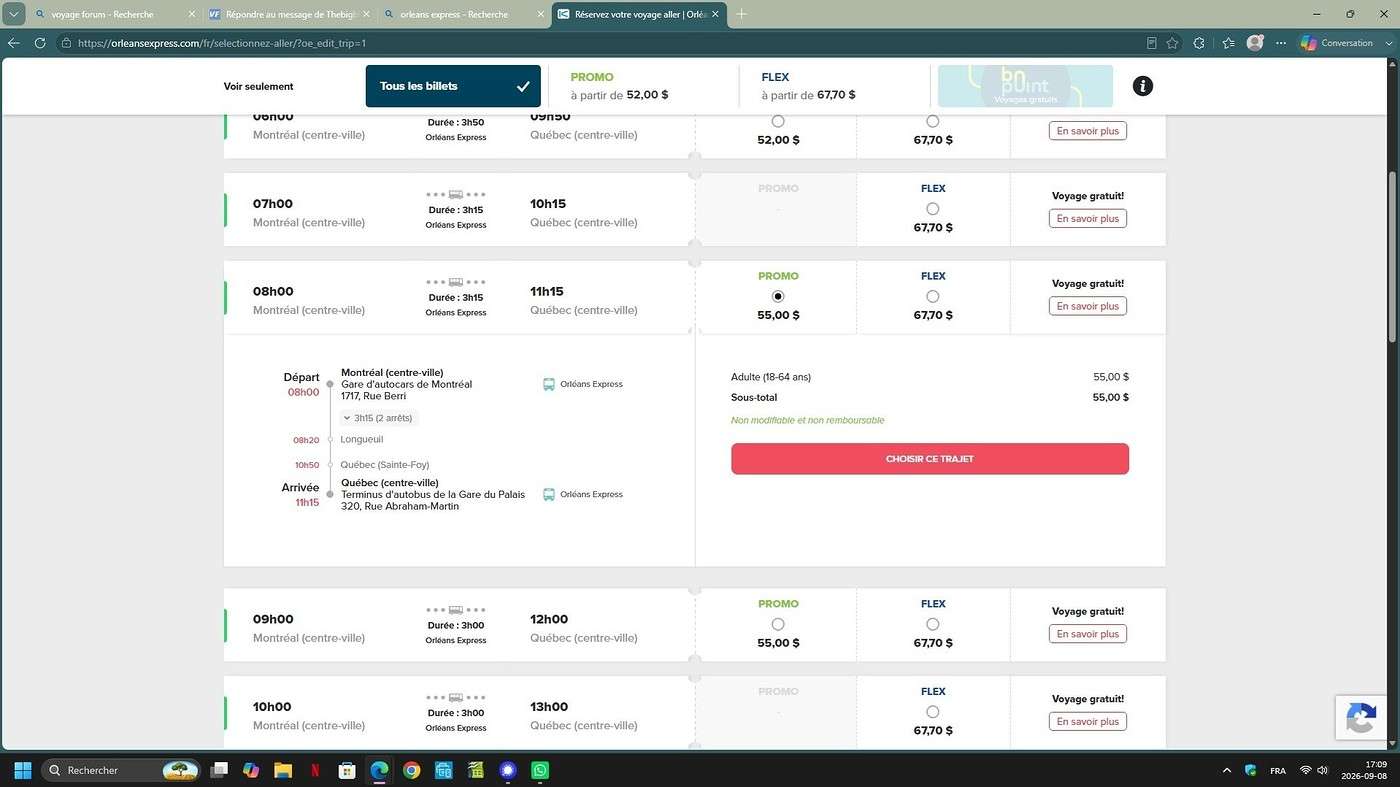Launch WhatsApp from the taskbar

click(x=540, y=770)
